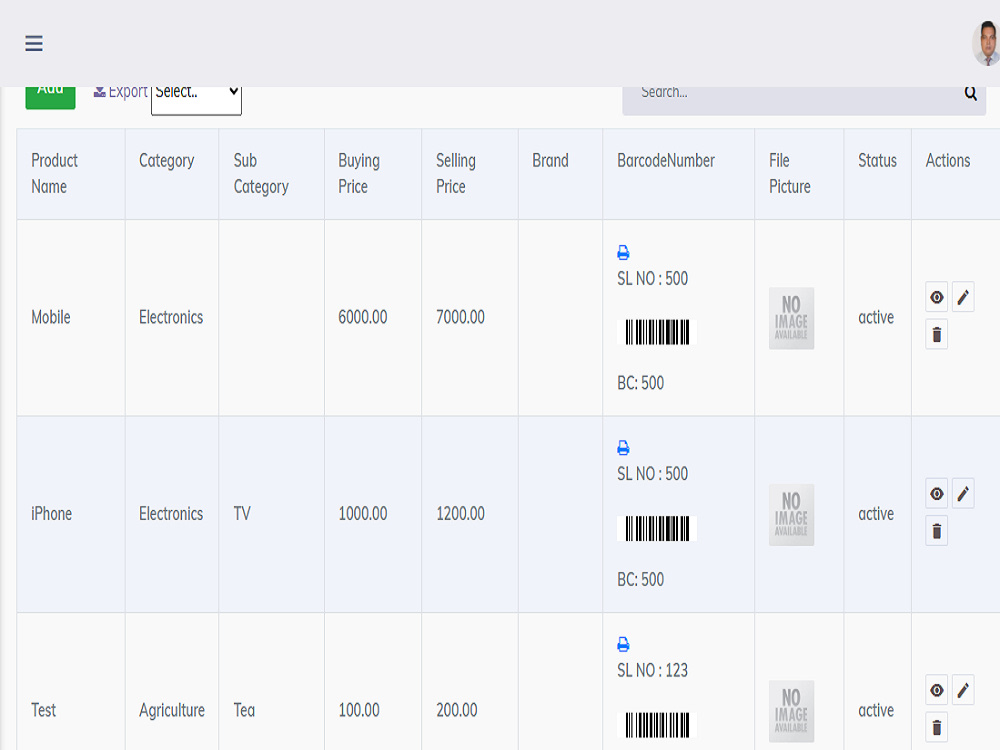Delete the Test product

[x=936, y=727]
